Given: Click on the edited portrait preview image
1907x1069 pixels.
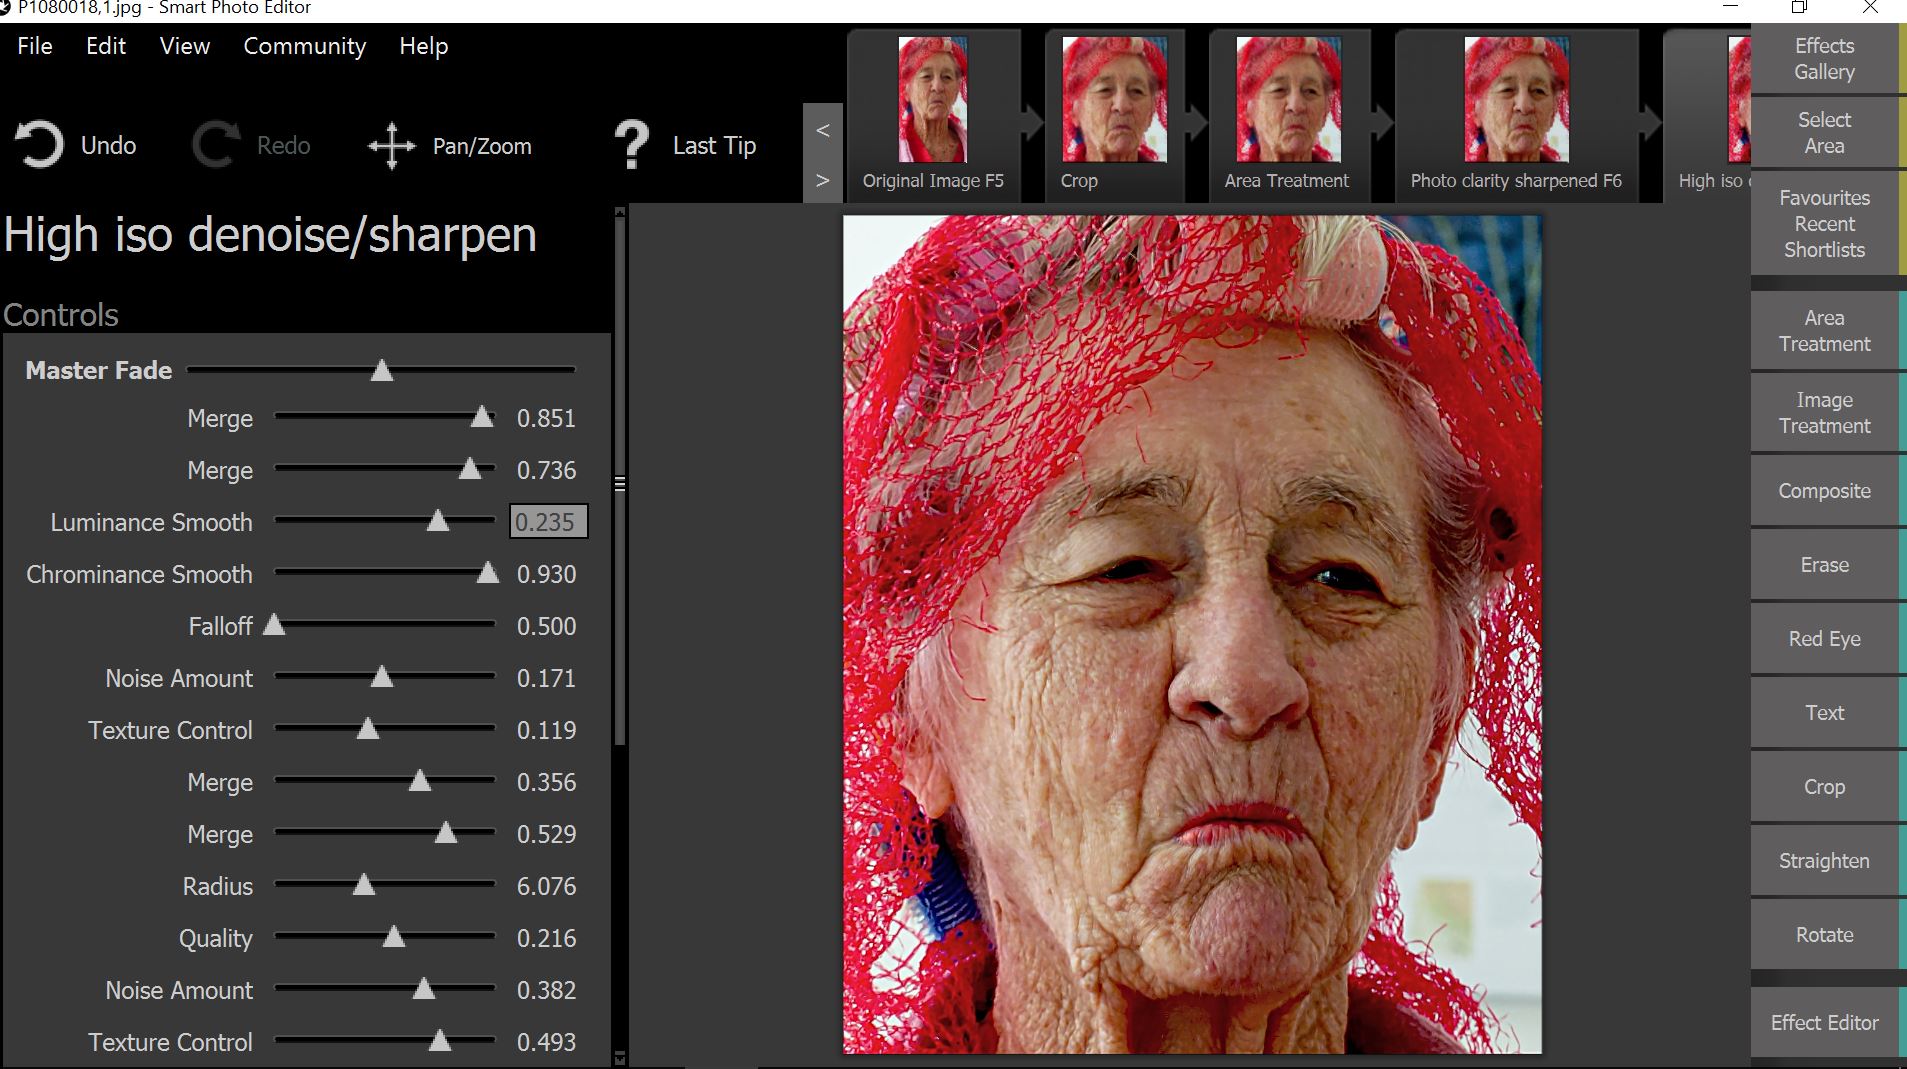Looking at the screenshot, I should (1192, 634).
